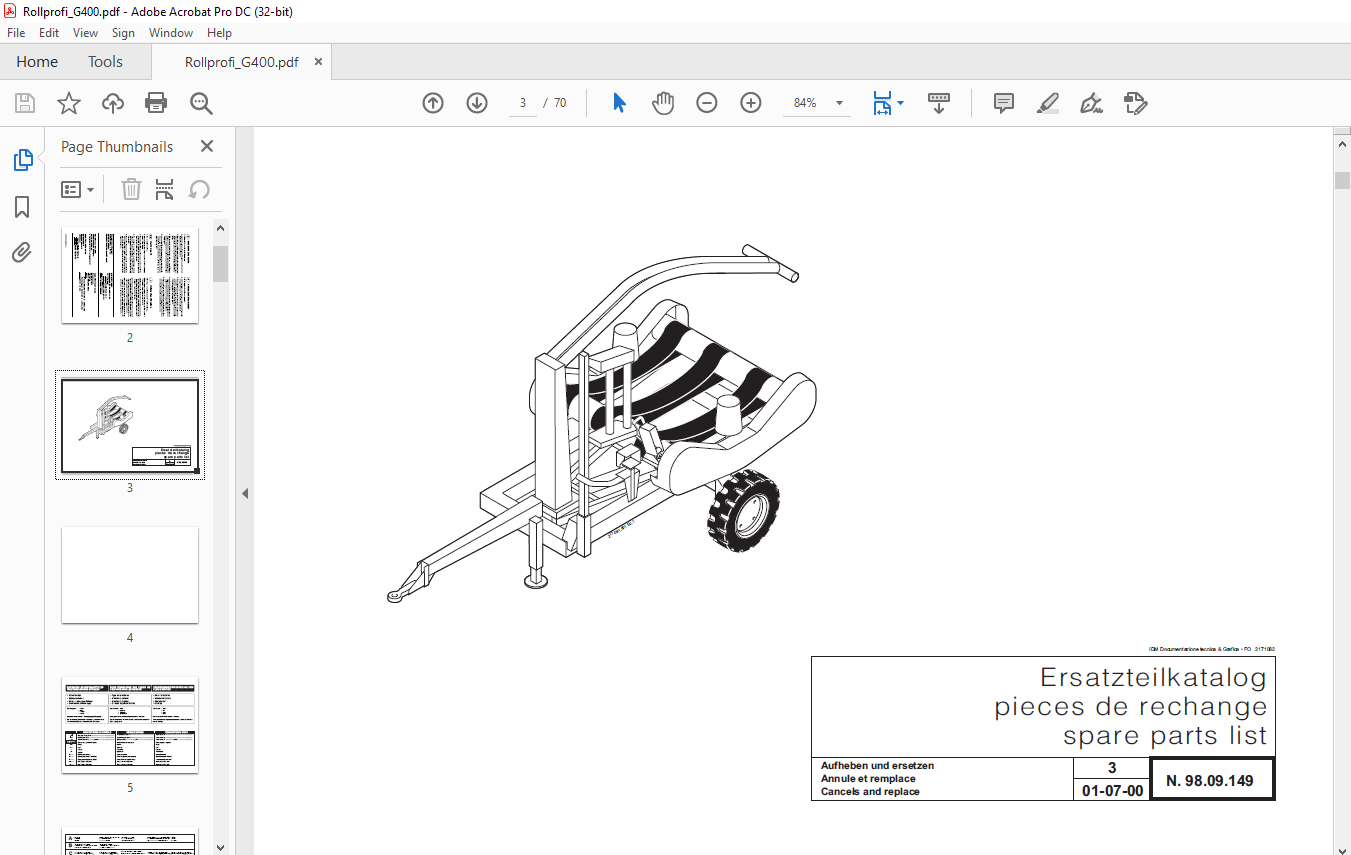
Task: Select blank page 4 thumbnail
Action: coord(130,576)
